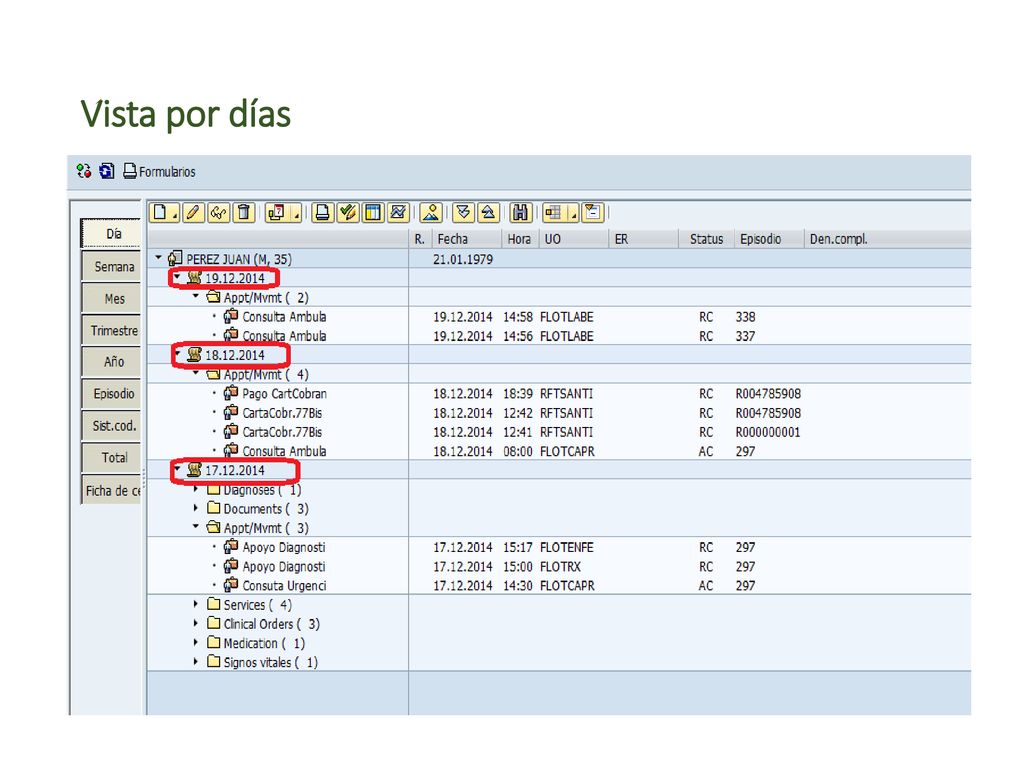This screenshot has height=768, width=1024.
Task: Click the blue refresh icon in top bar
Action: pos(106,171)
